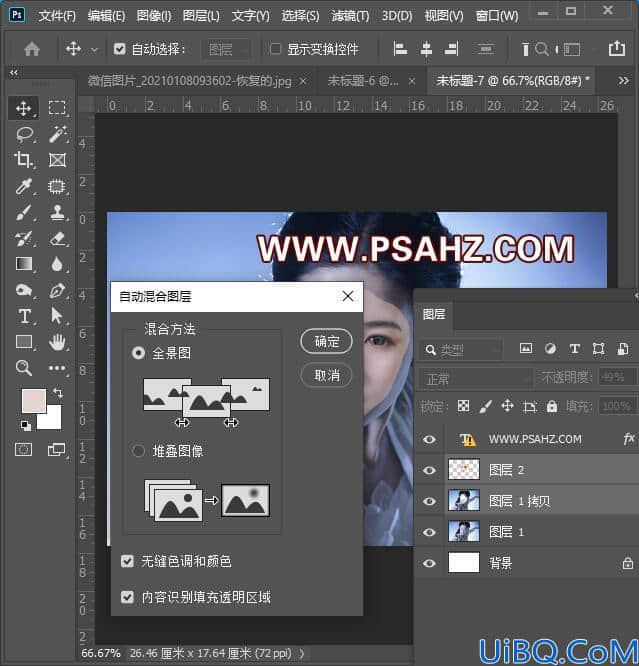Select the Blur drop tool
639x666 pixels.
(x=57, y=264)
